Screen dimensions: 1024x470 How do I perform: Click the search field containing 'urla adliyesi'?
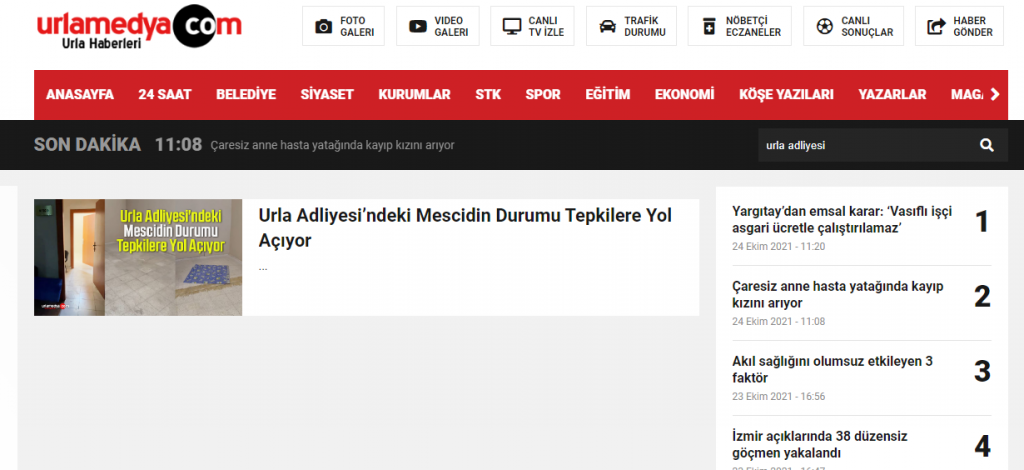coord(860,145)
